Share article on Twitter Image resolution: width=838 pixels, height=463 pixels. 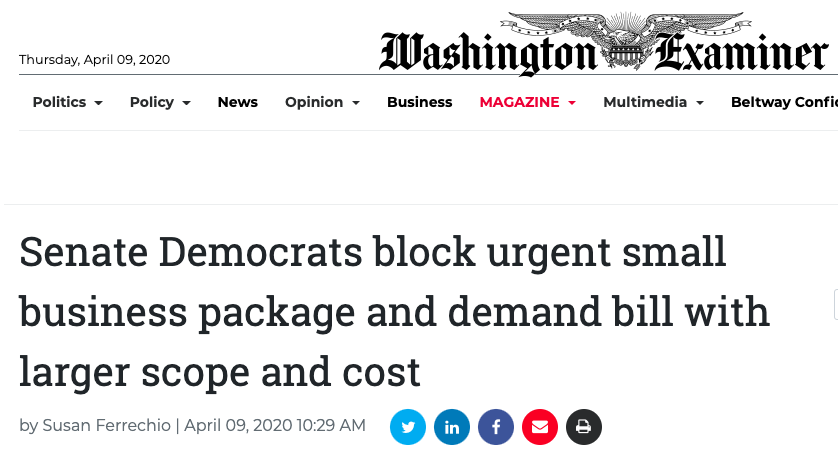click(408, 427)
